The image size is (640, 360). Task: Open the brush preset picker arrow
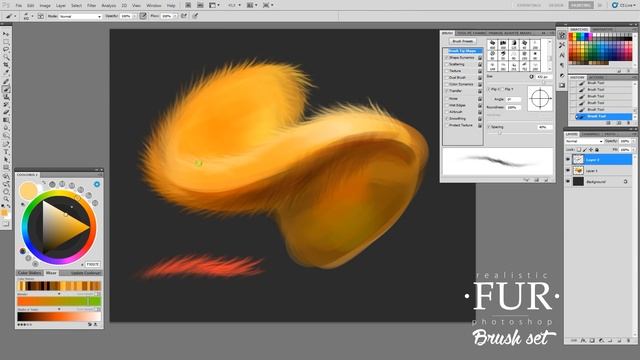point(32,16)
